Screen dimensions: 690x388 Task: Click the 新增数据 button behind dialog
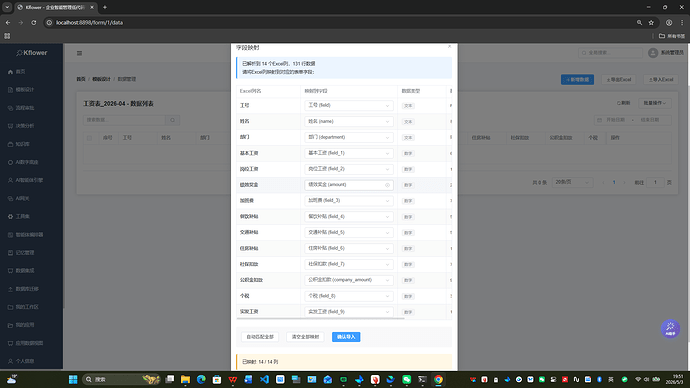[x=577, y=80]
